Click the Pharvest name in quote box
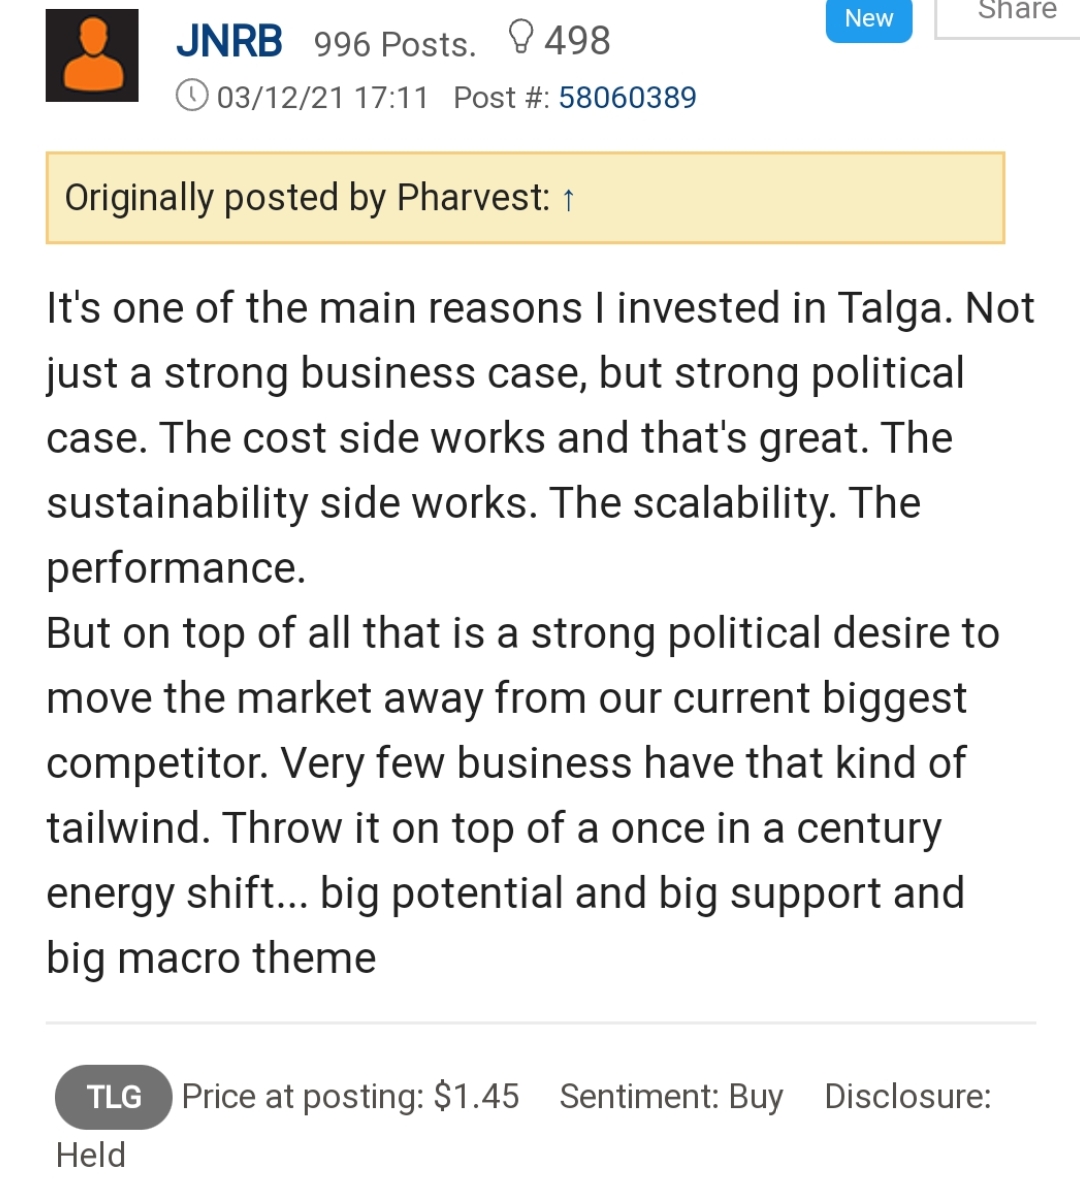 (x=473, y=198)
